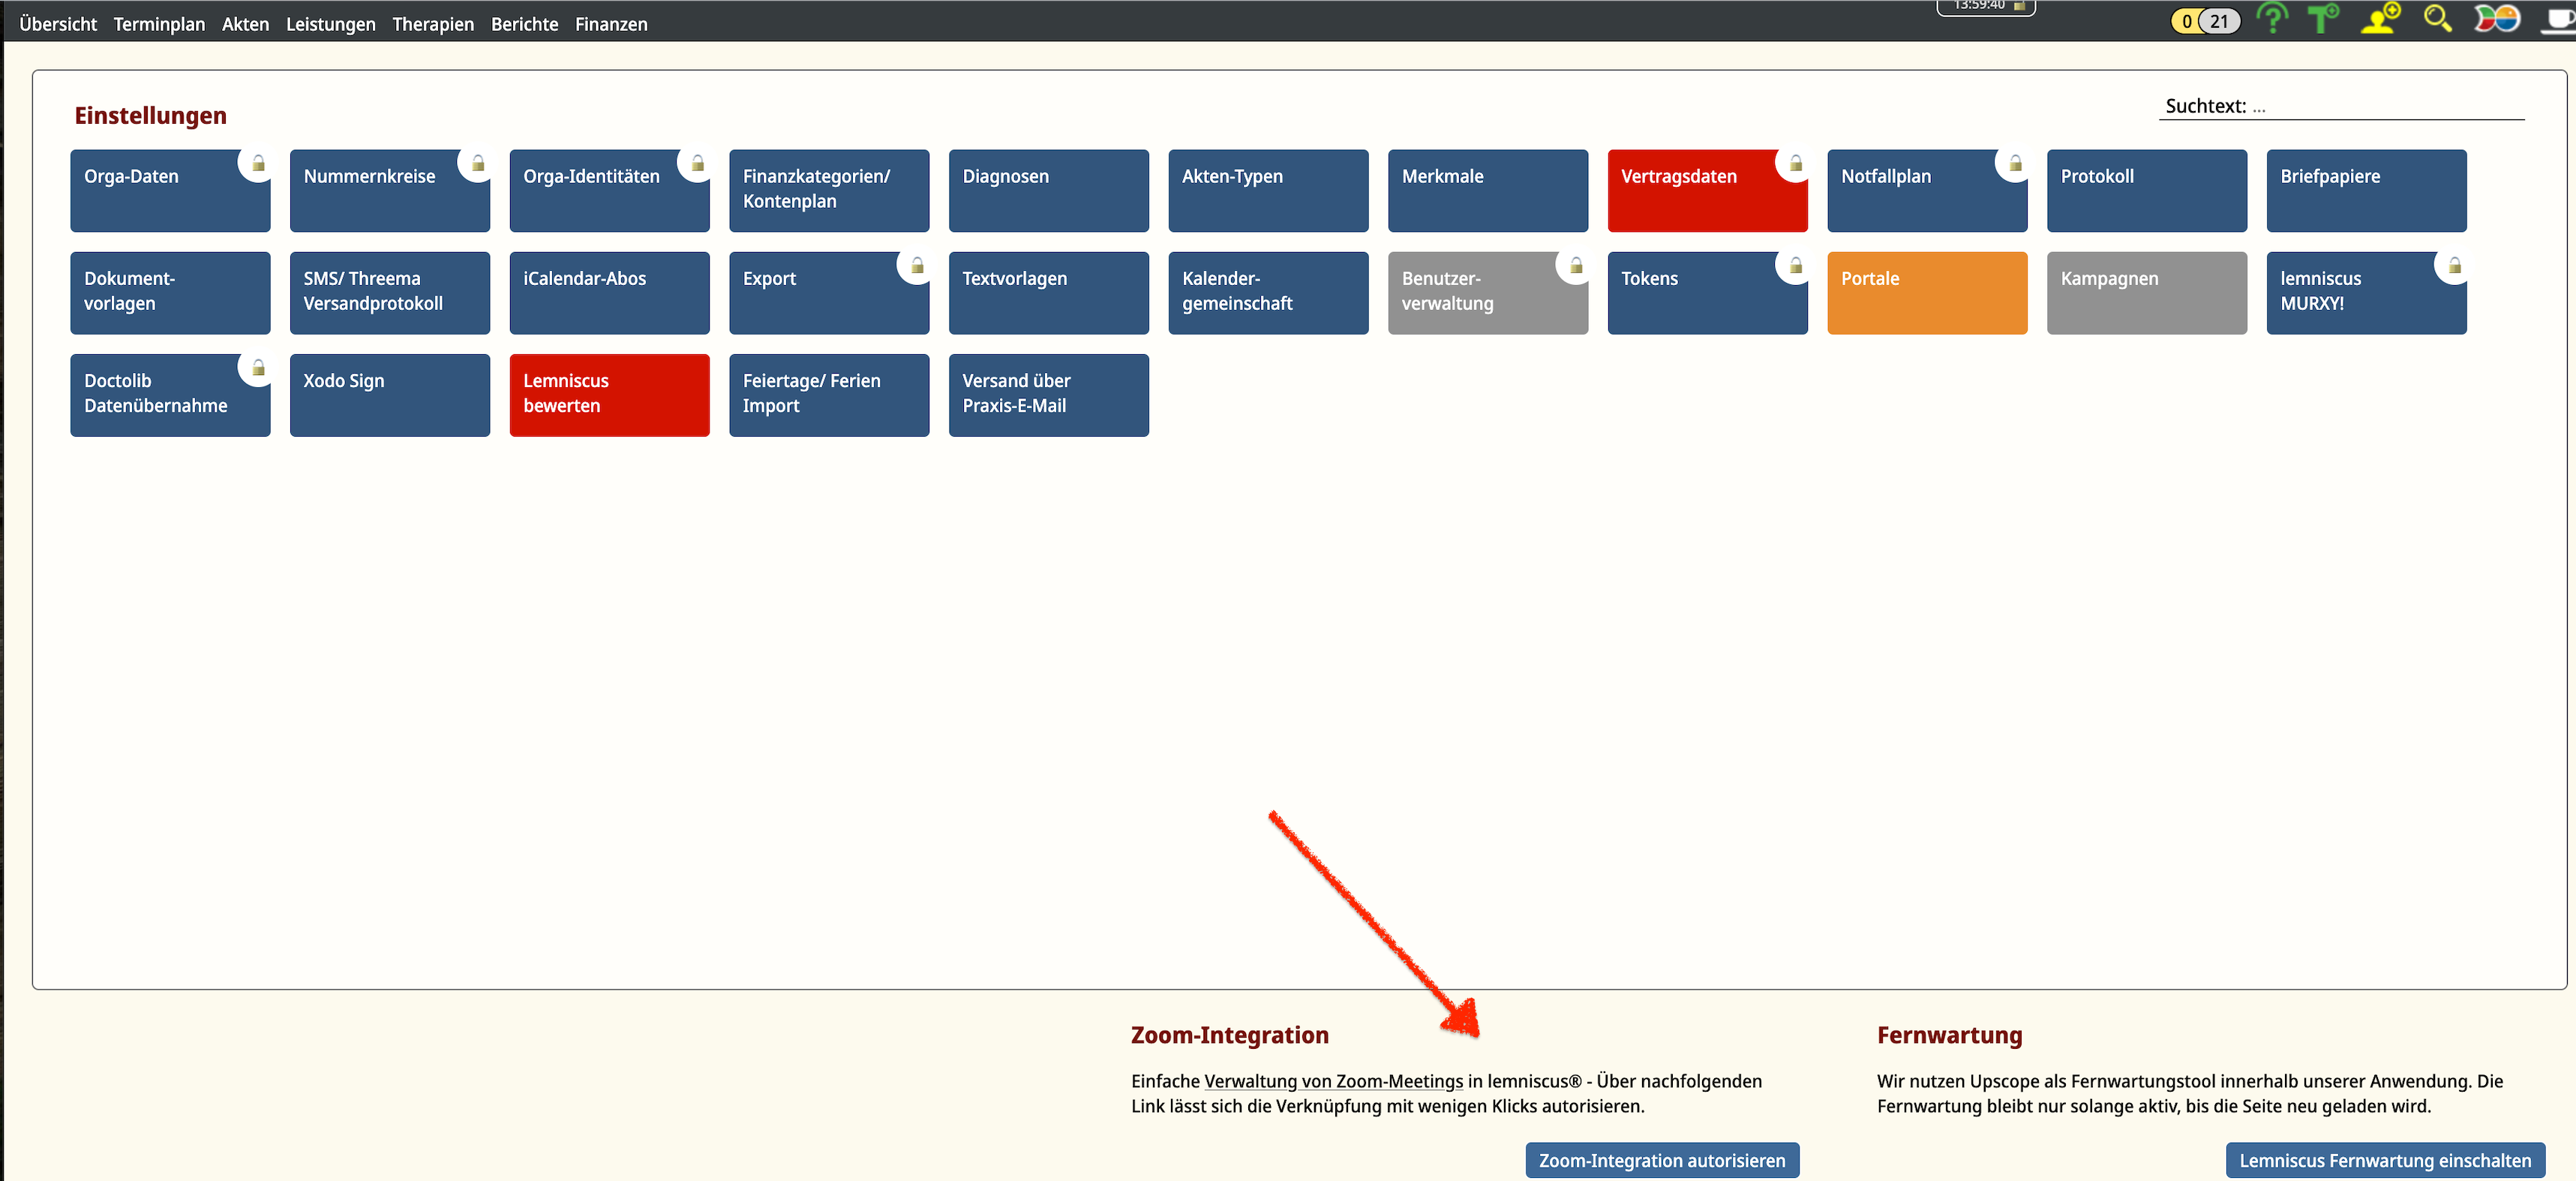Open the Finanzen menu
This screenshot has width=2576, height=1181.
(611, 24)
